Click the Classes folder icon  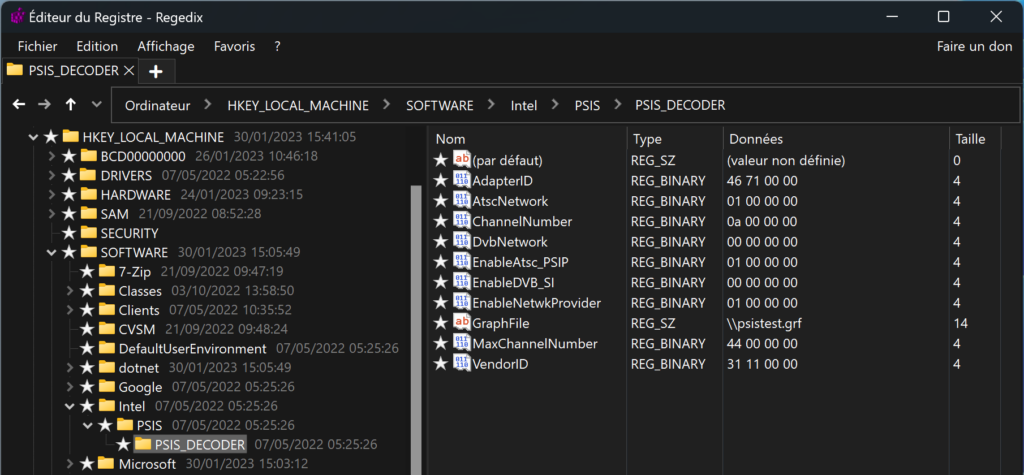point(107,290)
